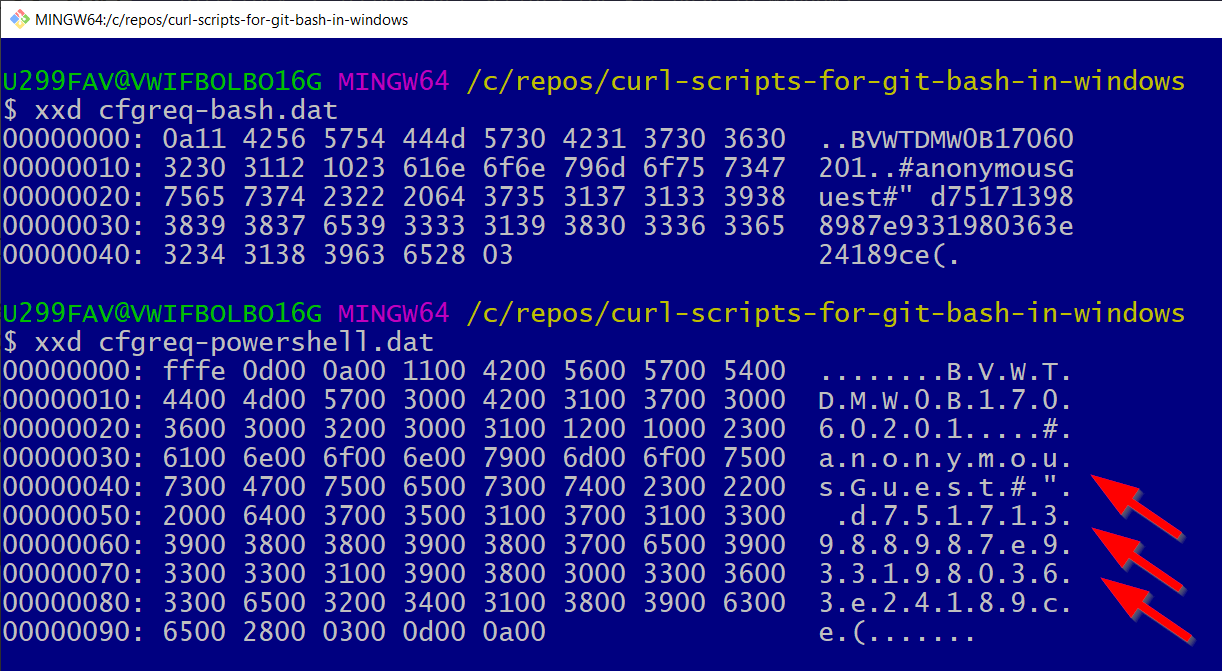Click the ASCII text '3.3.1.9.8.0.3.6.'
This screenshot has width=1222, height=671.
pyautogui.click(x=946, y=577)
